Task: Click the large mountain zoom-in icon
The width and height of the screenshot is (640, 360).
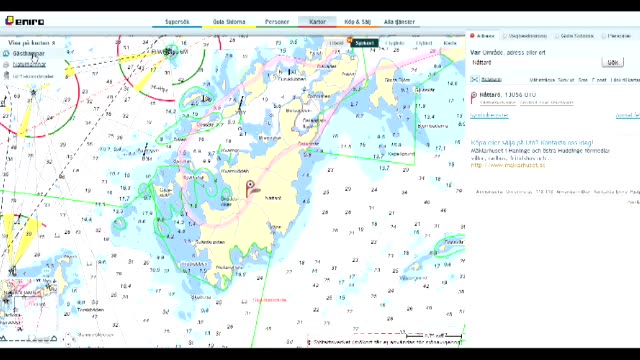Action: coord(54,338)
